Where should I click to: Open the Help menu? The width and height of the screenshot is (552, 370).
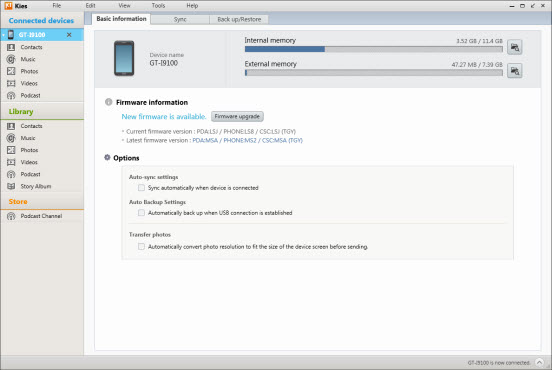[x=192, y=6]
